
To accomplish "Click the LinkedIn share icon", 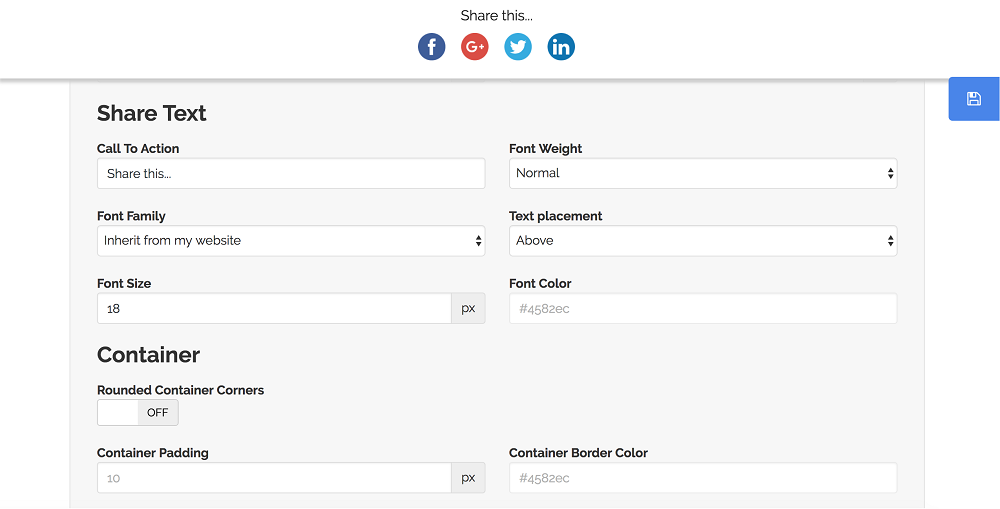I will 561,47.
